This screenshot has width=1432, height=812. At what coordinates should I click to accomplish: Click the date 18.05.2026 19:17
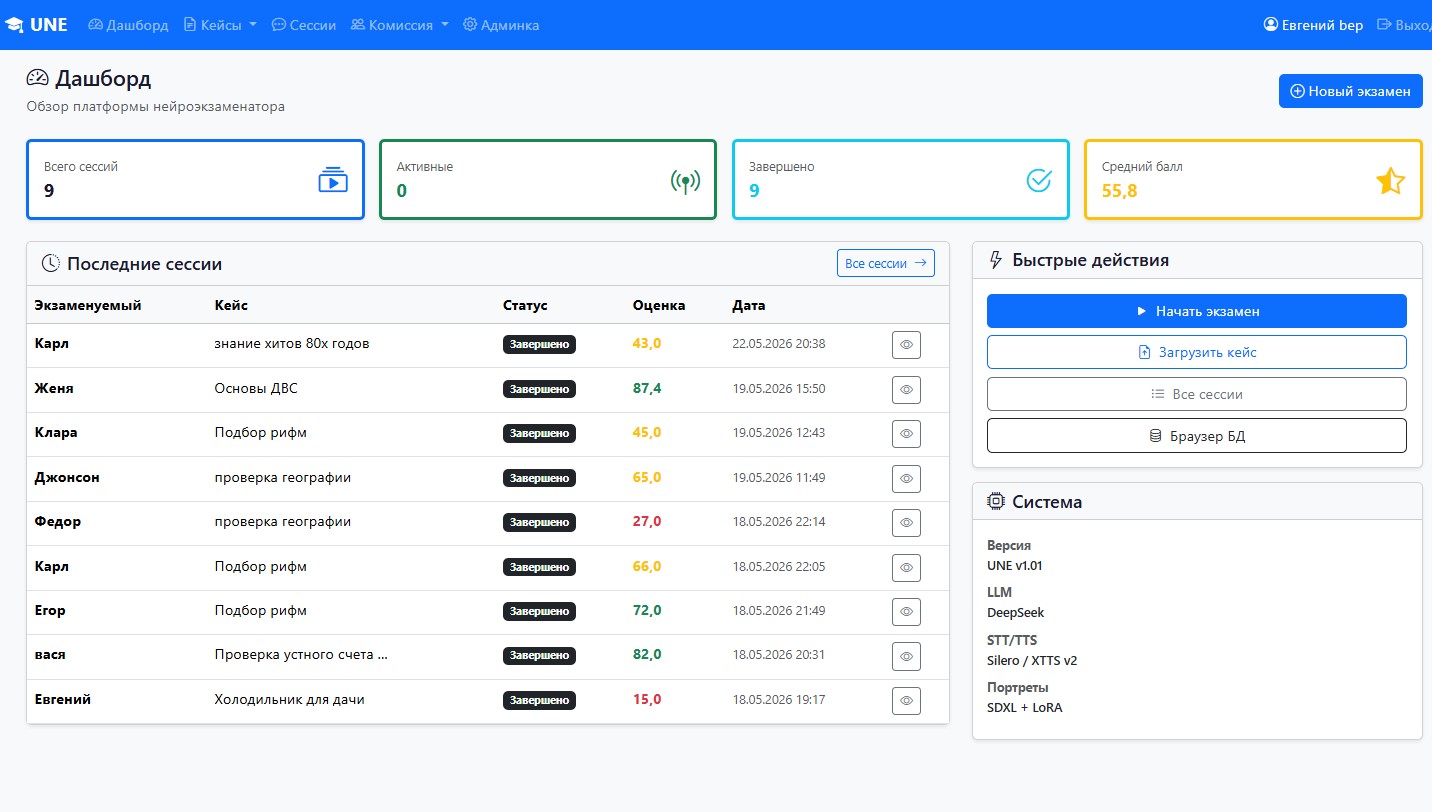[x=779, y=700]
